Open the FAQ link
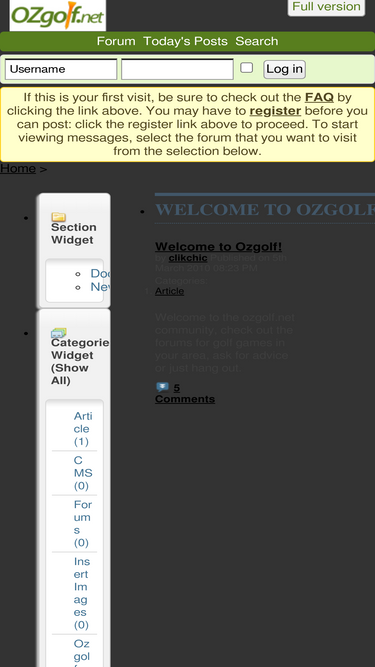 [x=319, y=97]
